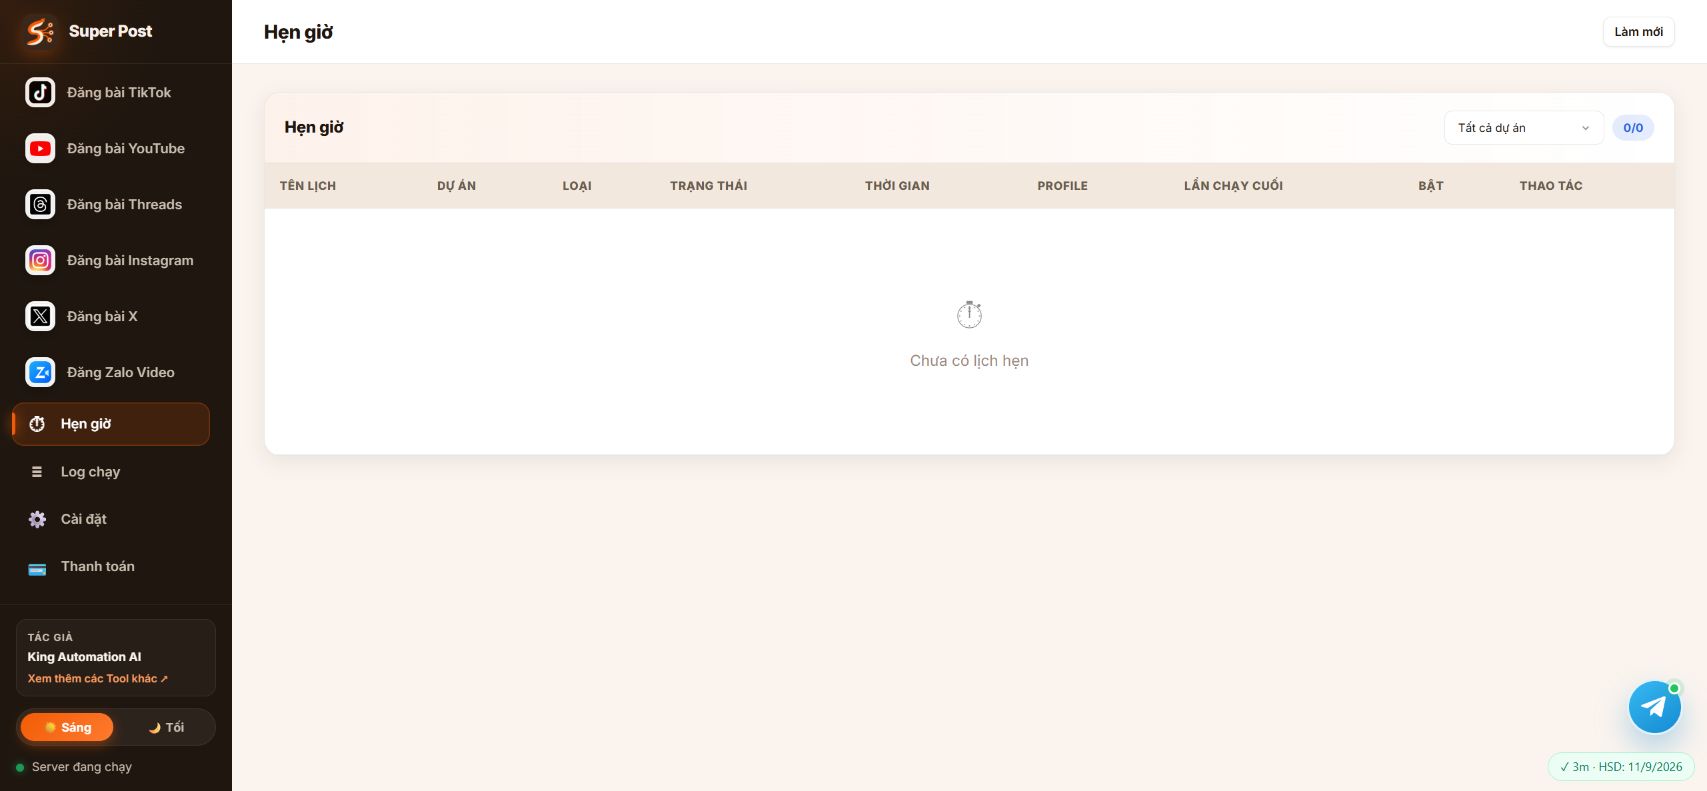Open the Thanh toán menu item
Screen dimensions: 1707x791
110,566
